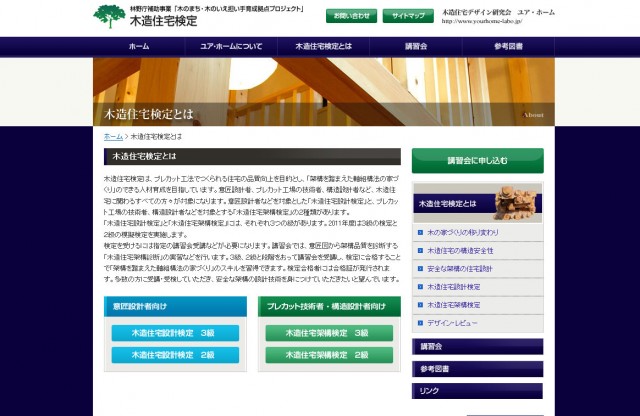Screen dimensions: 640x416
Task: Select green 木造住宅架構検定 2級 button
Action: (329, 354)
